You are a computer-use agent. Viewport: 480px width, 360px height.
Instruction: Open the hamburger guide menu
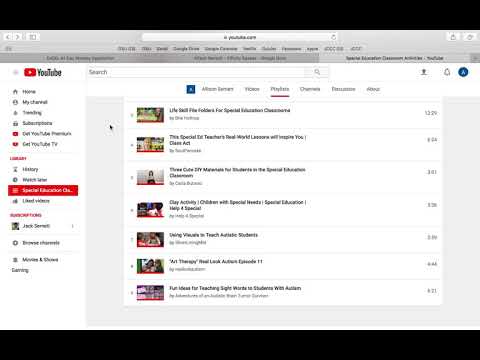[x=15, y=72]
